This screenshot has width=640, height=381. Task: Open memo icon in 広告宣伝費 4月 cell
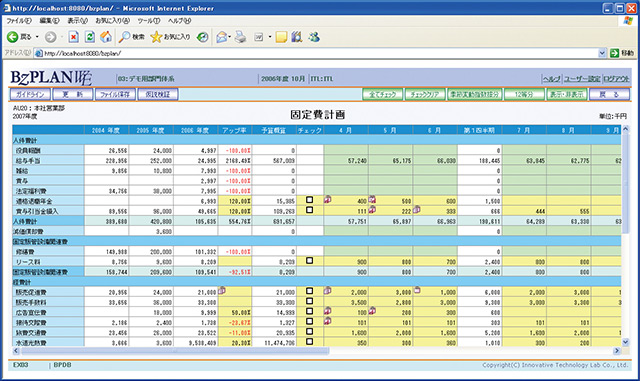click(328, 311)
